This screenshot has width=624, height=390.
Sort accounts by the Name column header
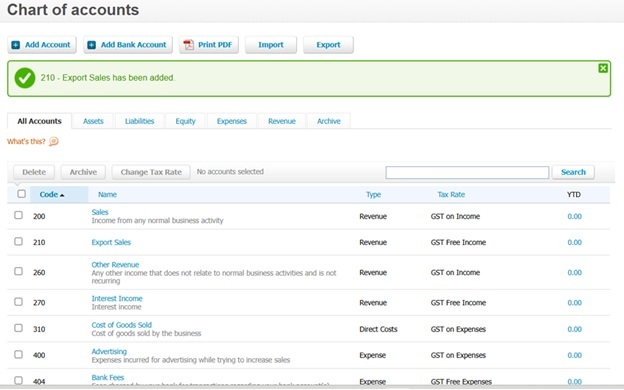click(107, 195)
